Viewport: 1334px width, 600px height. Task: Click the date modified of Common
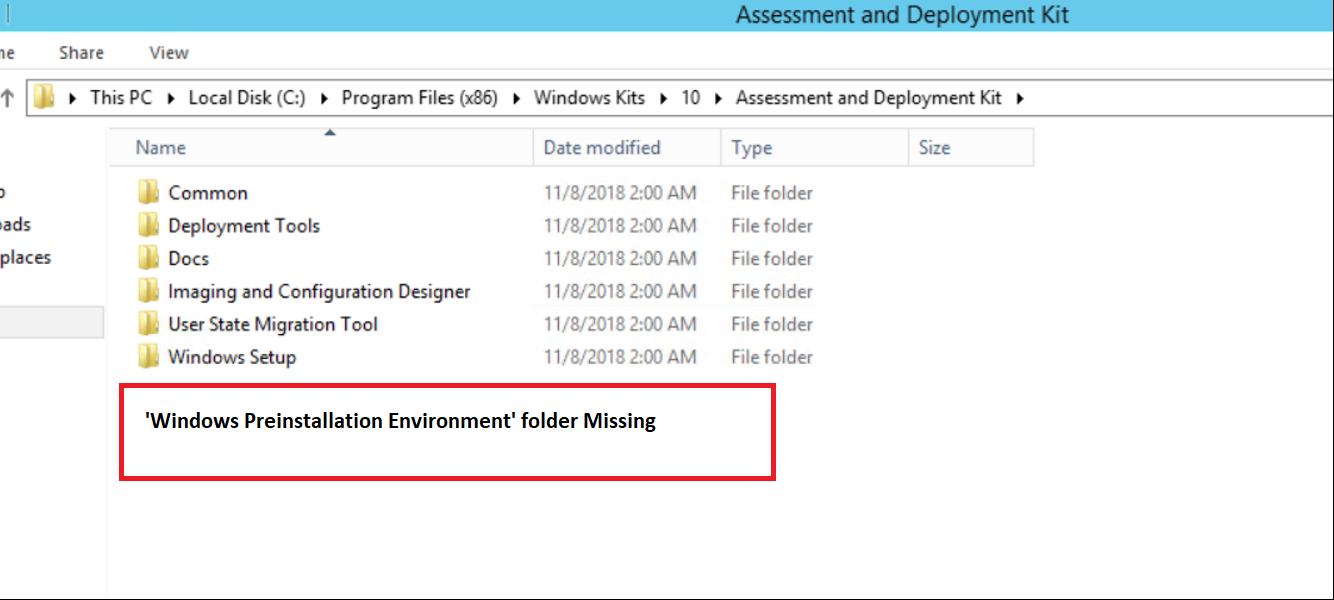coord(620,193)
